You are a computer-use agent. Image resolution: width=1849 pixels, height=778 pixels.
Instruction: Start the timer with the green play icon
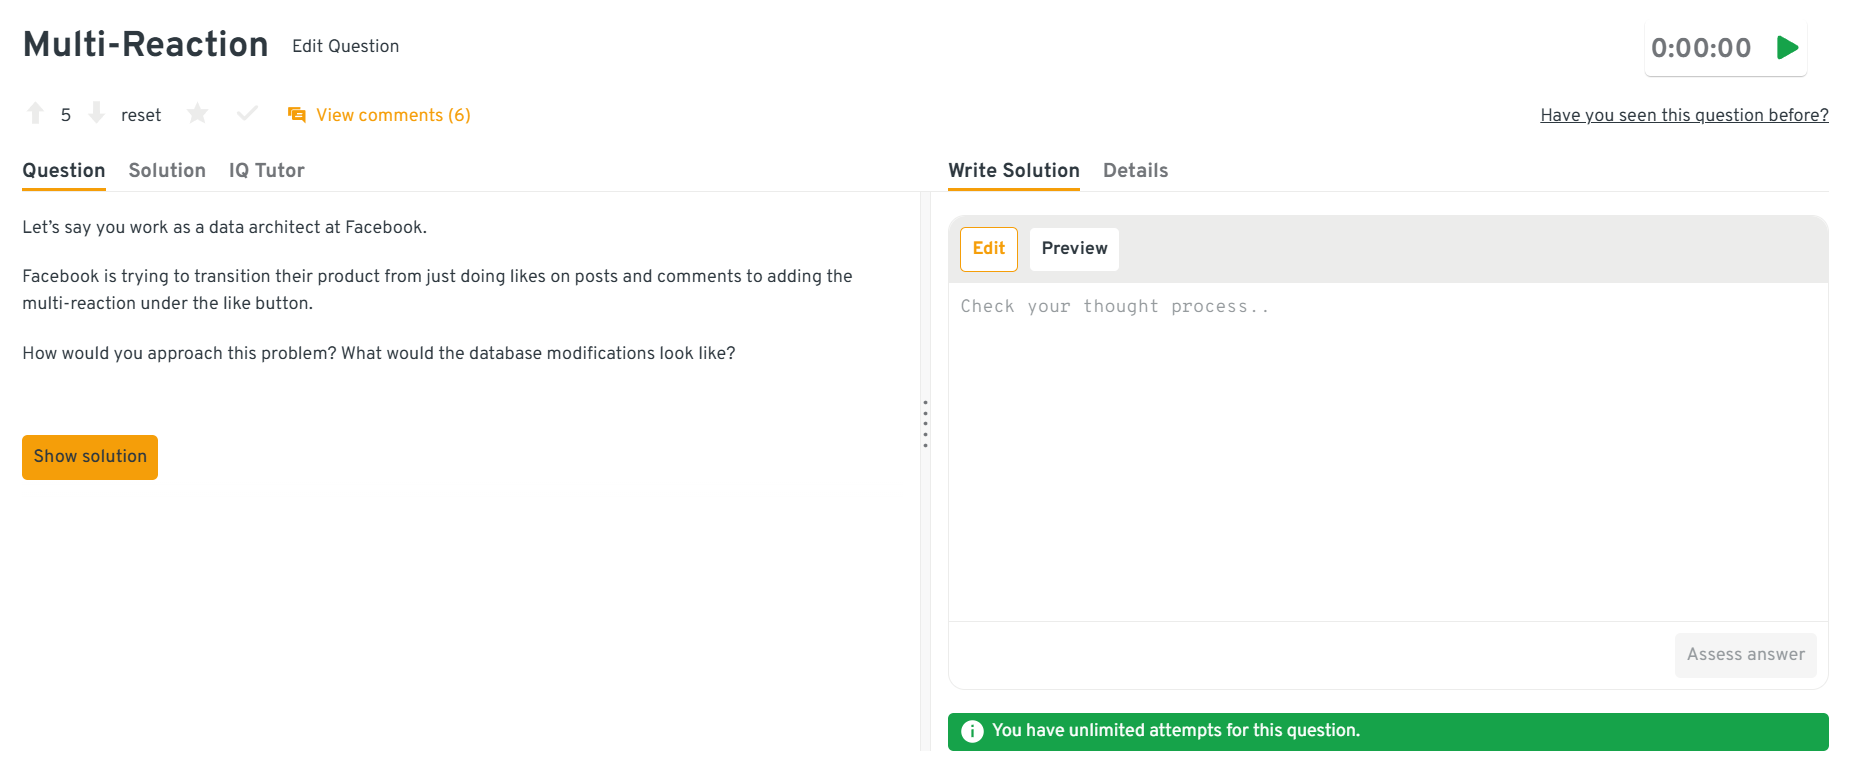point(1787,47)
